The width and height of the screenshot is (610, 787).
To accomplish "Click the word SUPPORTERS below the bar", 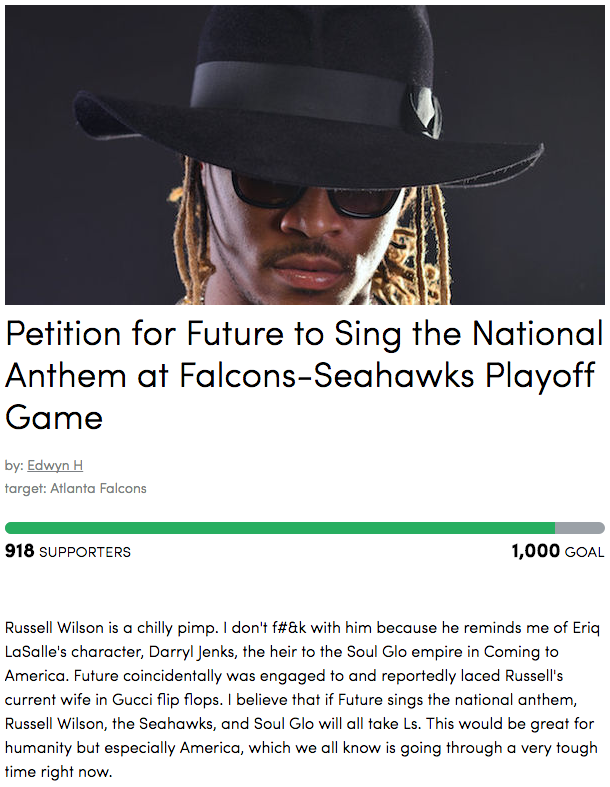I will [84, 552].
